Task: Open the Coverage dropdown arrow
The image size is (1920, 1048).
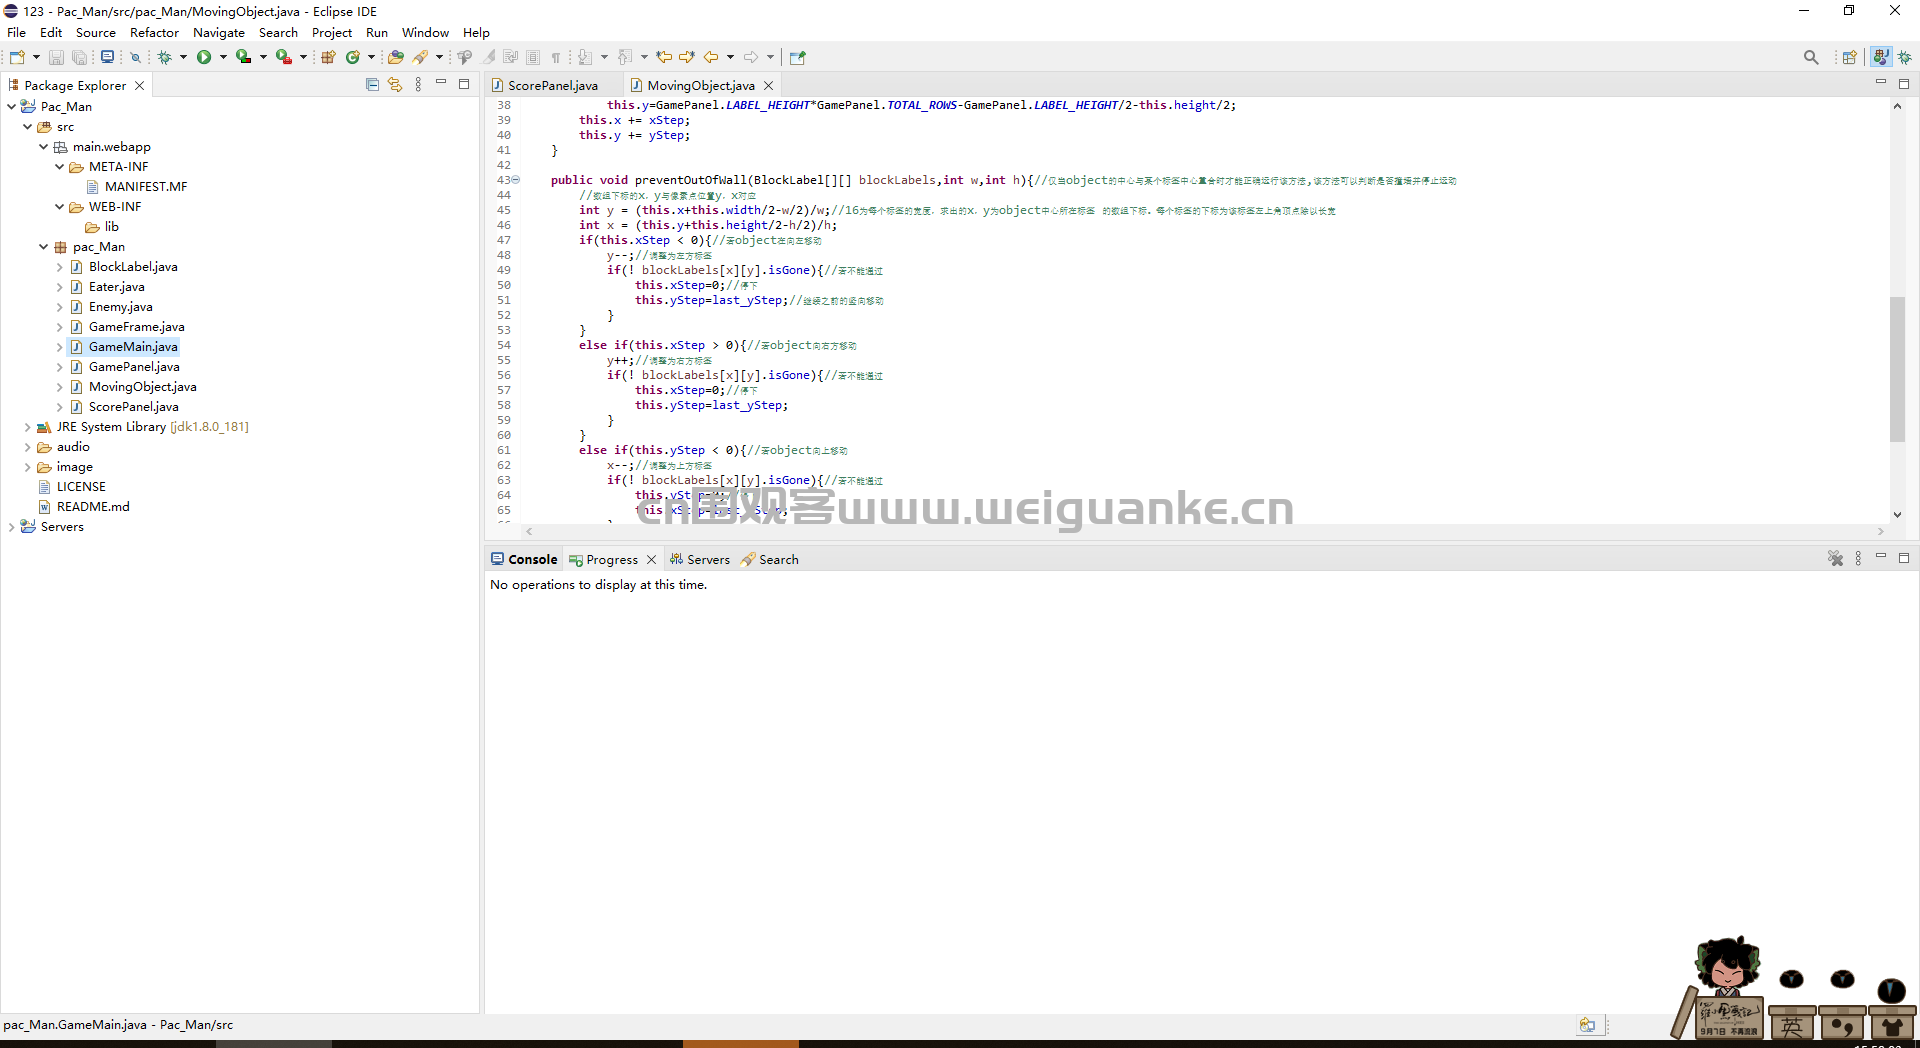Action: (x=263, y=57)
